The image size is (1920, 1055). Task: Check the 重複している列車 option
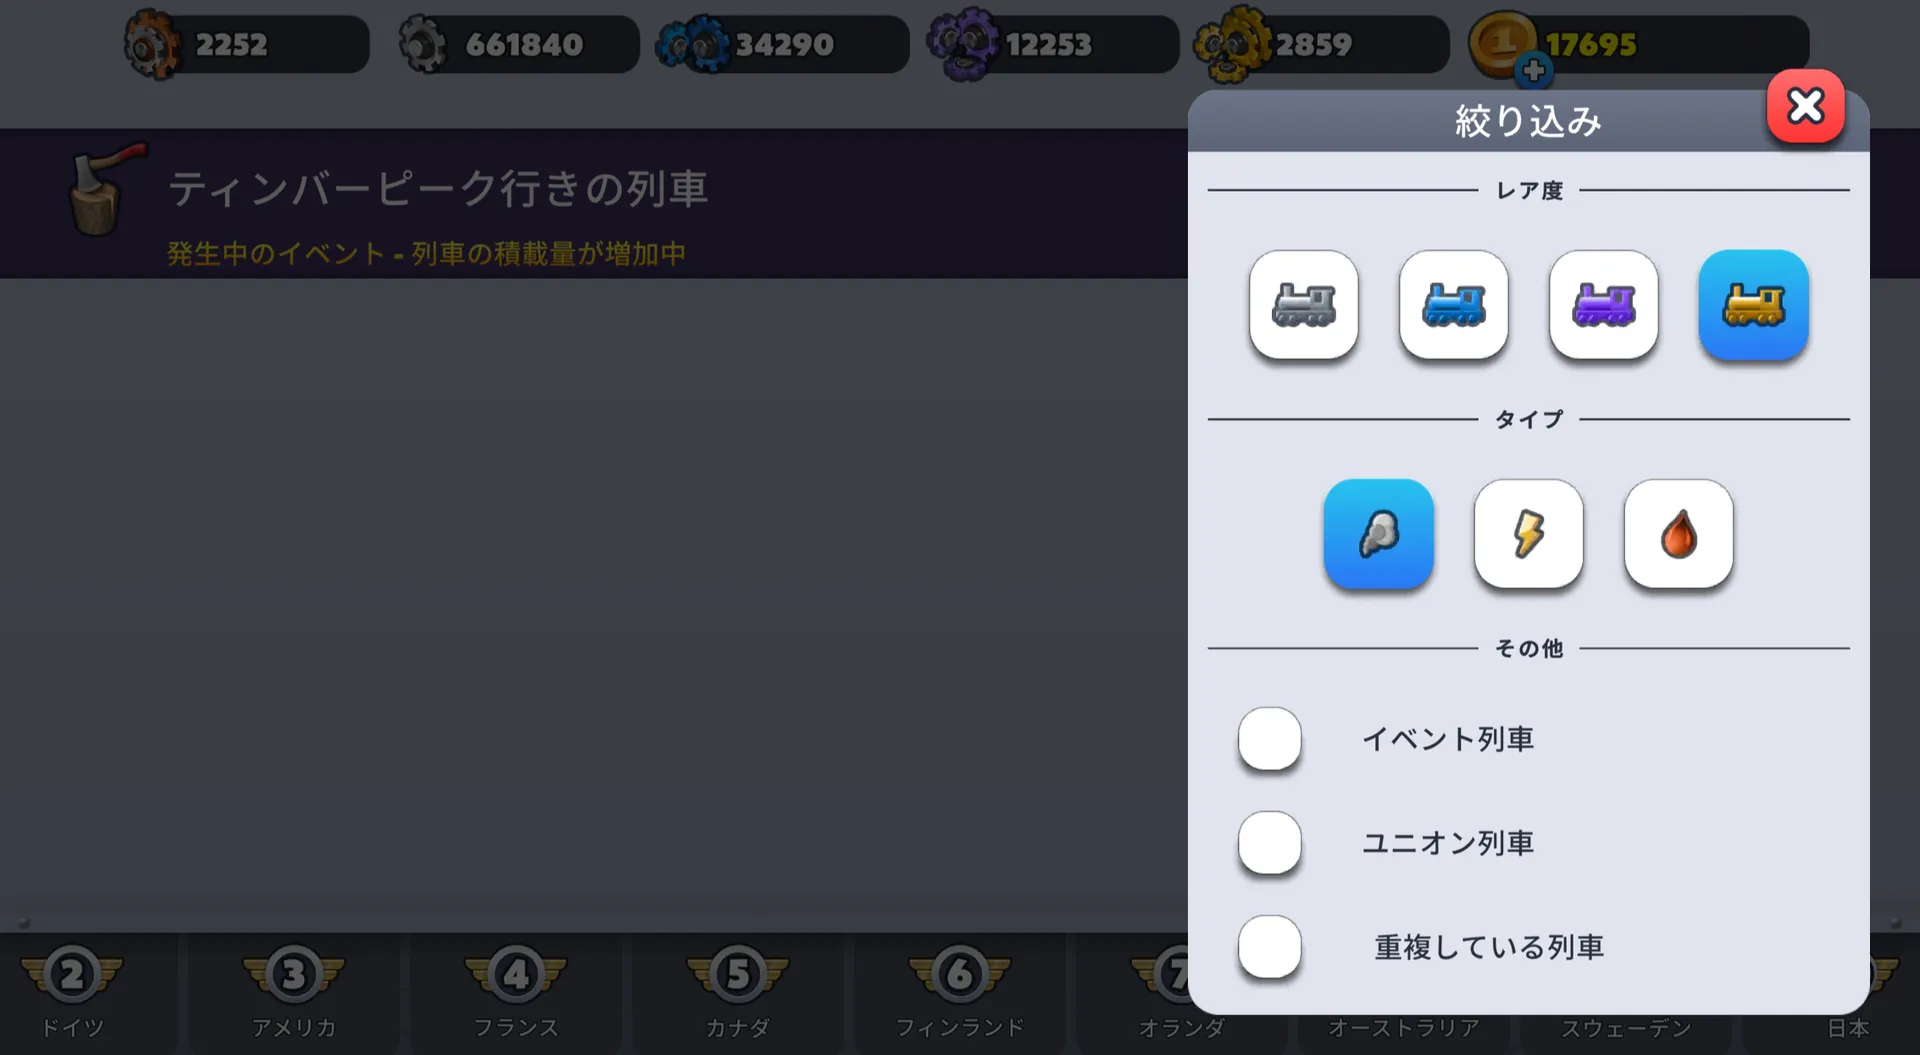[x=1270, y=947]
